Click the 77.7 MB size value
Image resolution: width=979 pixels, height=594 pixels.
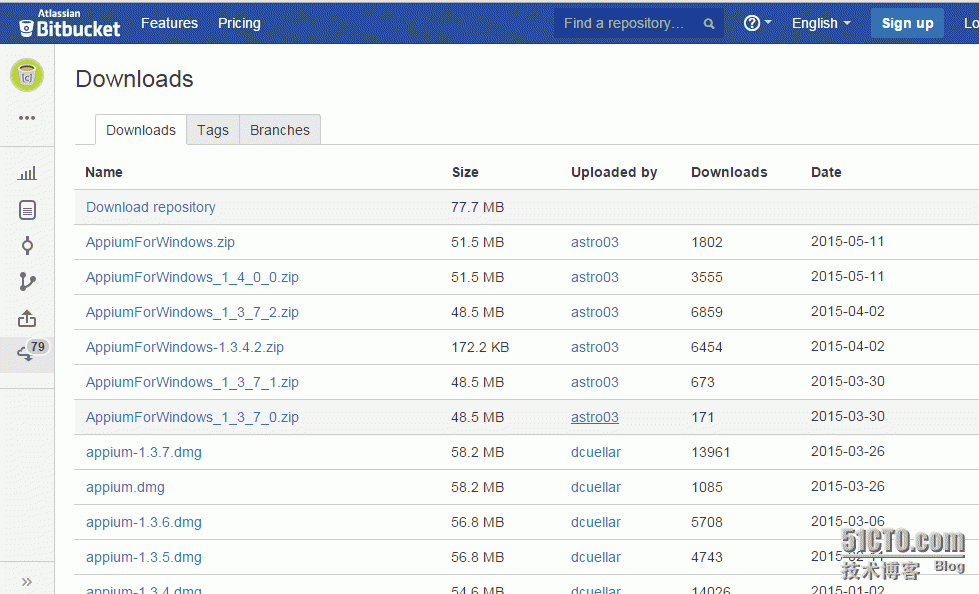pos(478,207)
